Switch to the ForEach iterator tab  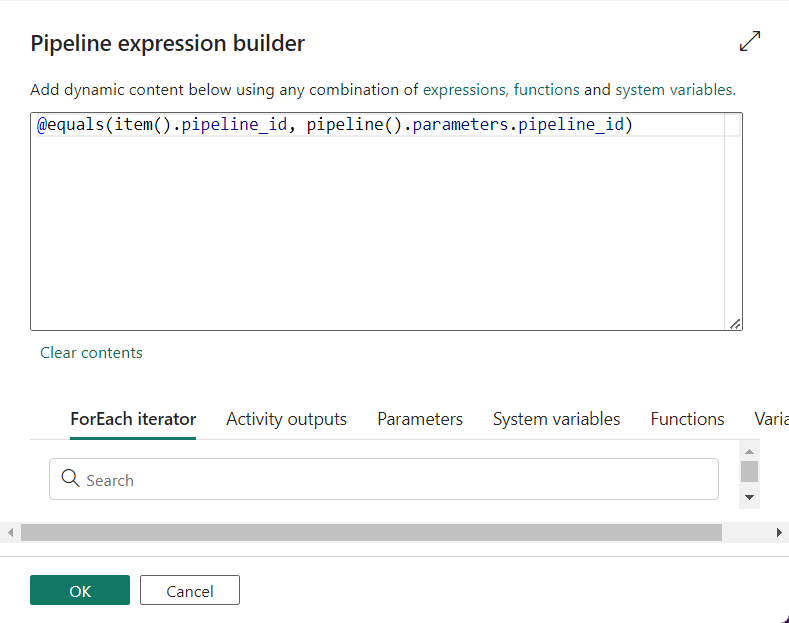pyautogui.click(x=133, y=419)
